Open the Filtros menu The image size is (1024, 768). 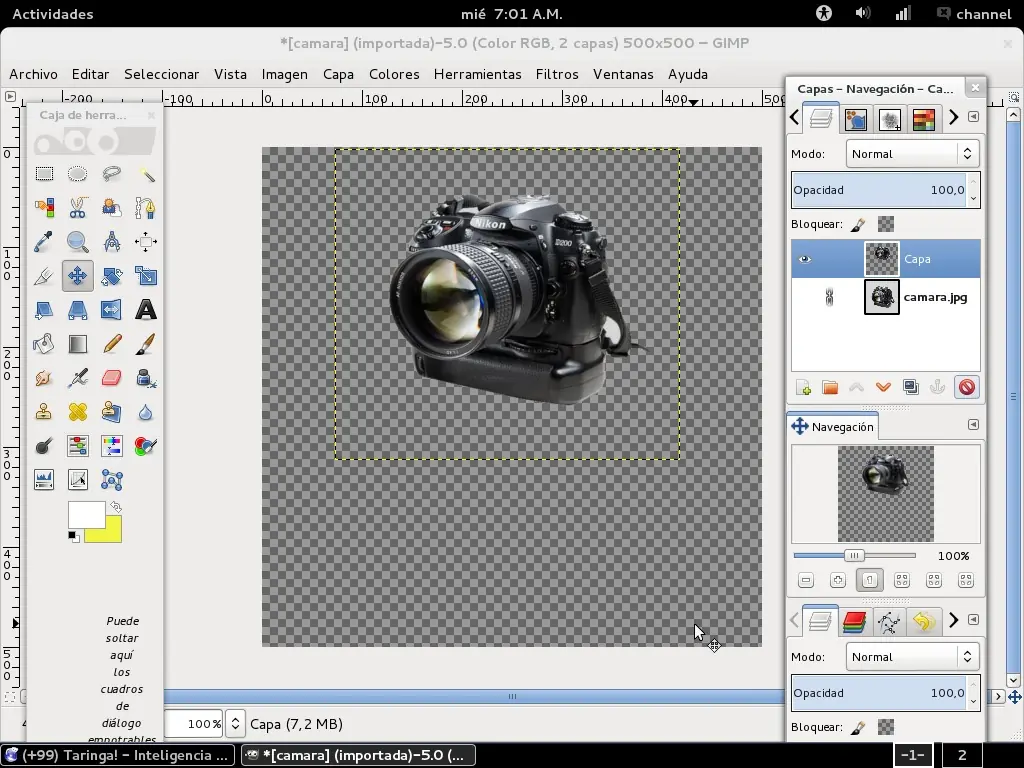(x=557, y=74)
